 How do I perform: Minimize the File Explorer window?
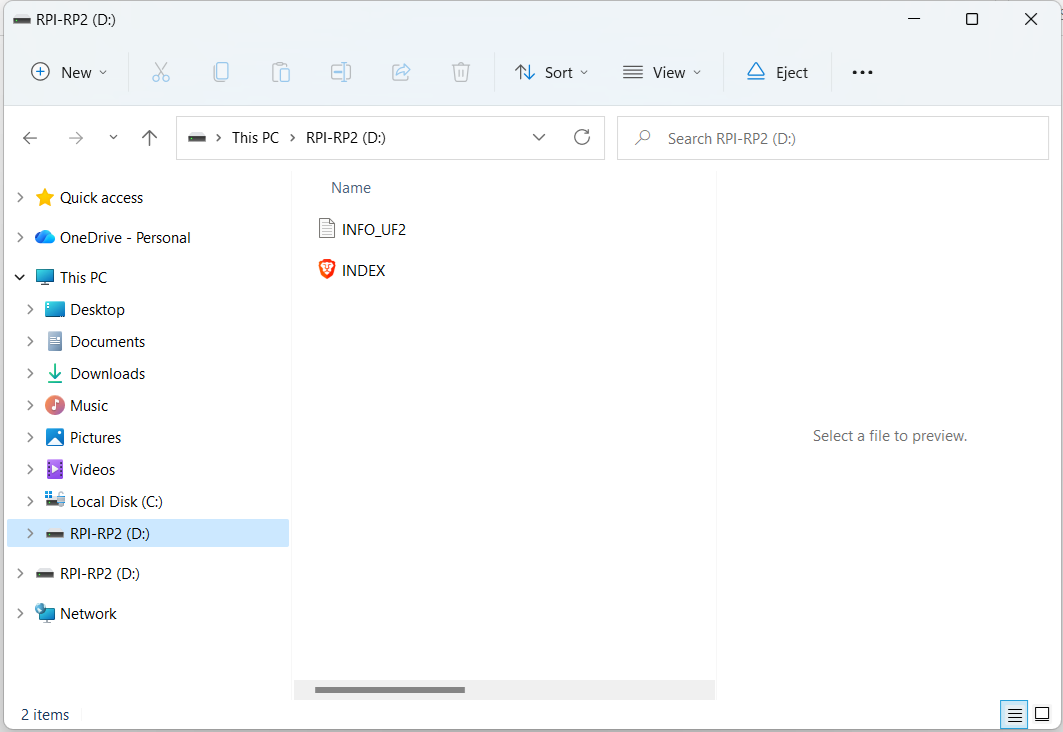(914, 19)
